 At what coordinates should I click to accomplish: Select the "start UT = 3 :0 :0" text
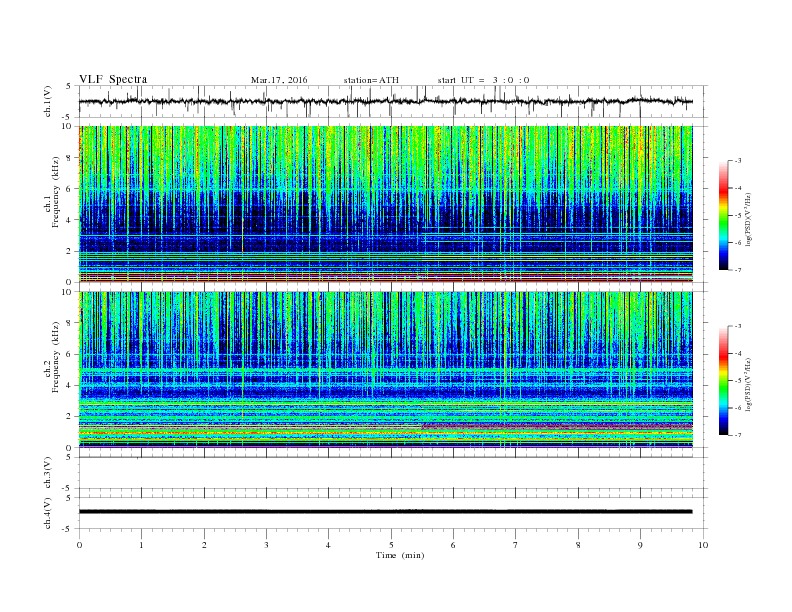coord(483,80)
